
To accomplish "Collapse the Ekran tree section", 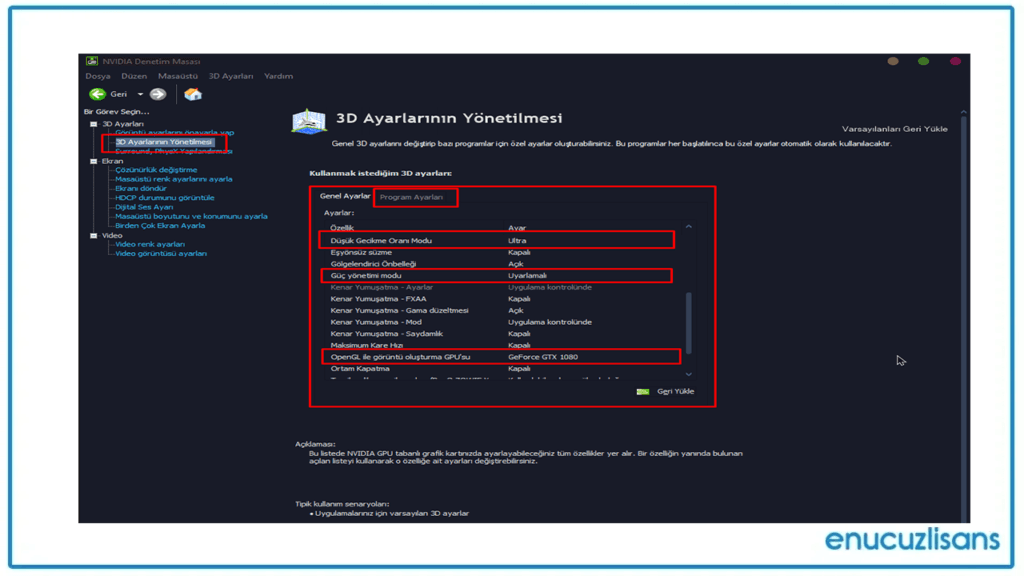I will coord(93,160).
